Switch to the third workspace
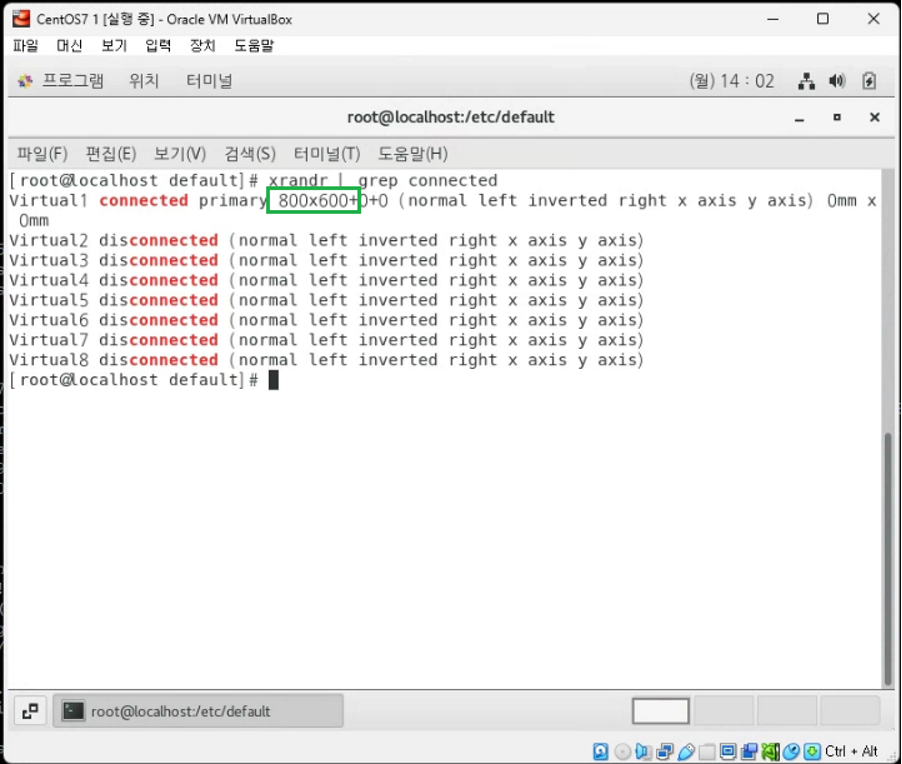 (x=786, y=711)
